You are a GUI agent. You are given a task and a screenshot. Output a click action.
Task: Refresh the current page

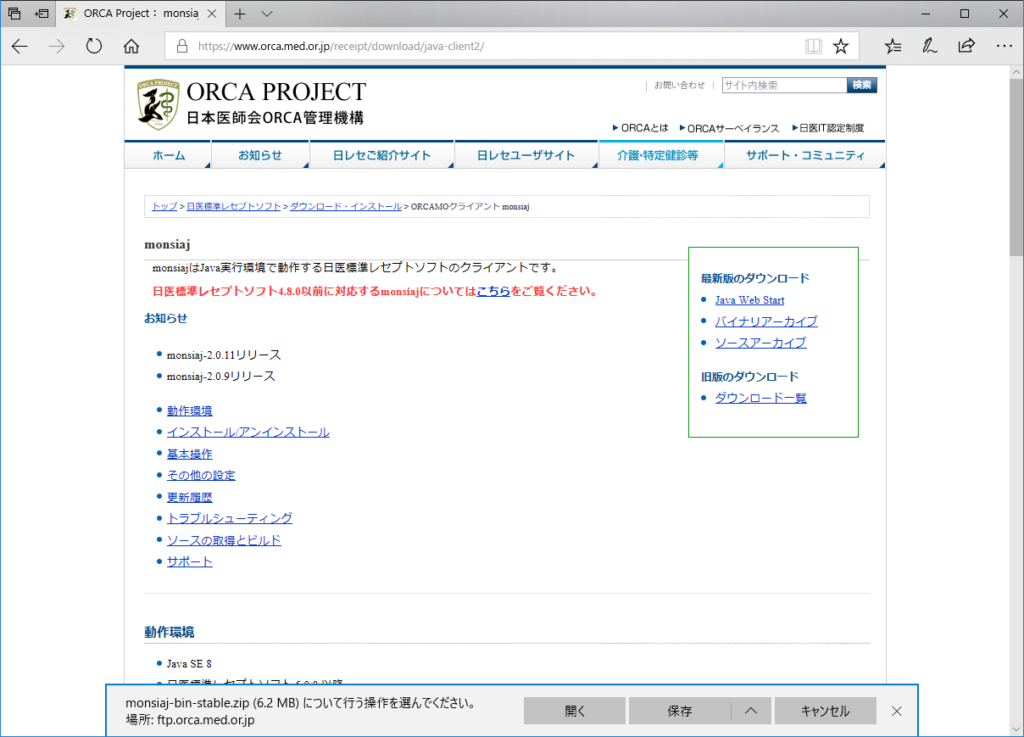pyautogui.click(x=94, y=46)
